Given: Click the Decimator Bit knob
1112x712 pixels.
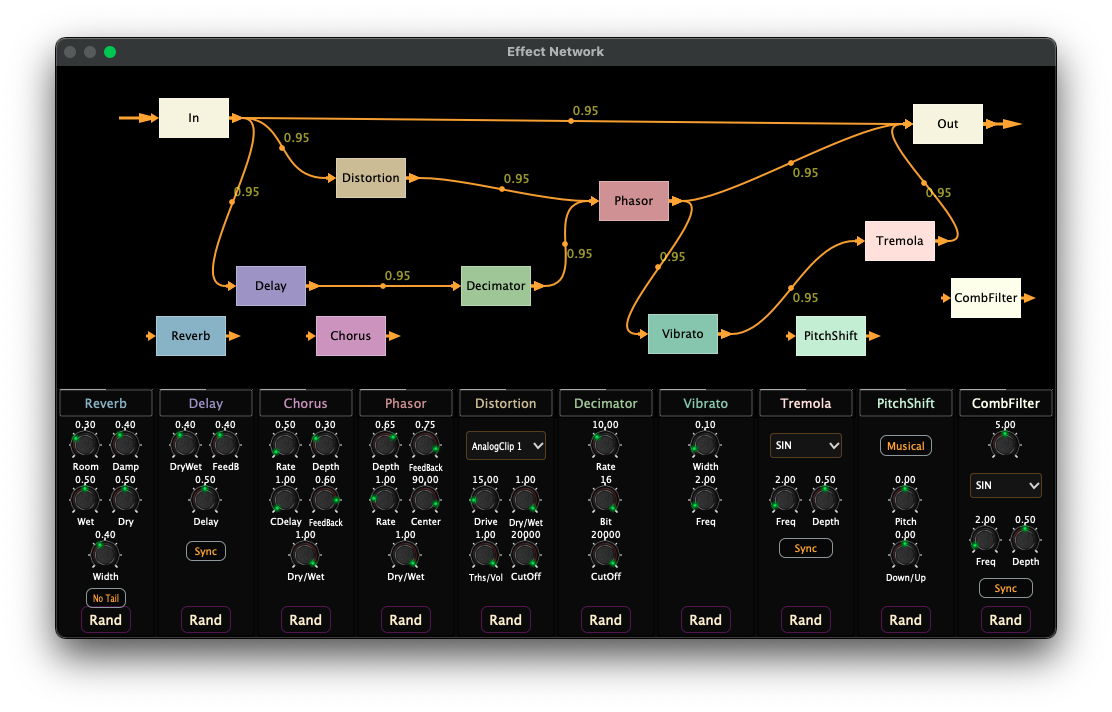Looking at the screenshot, I should (606, 500).
